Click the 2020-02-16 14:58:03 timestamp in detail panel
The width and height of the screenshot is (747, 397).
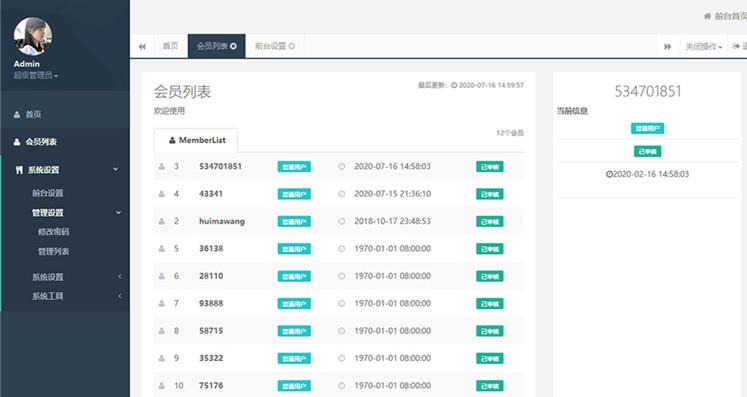[647, 174]
